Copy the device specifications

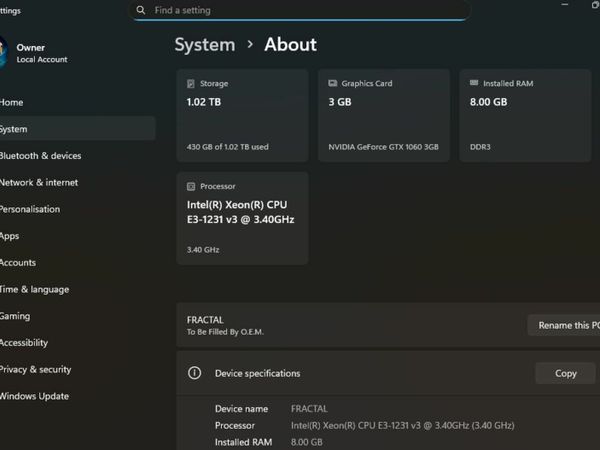pyautogui.click(x=565, y=373)
